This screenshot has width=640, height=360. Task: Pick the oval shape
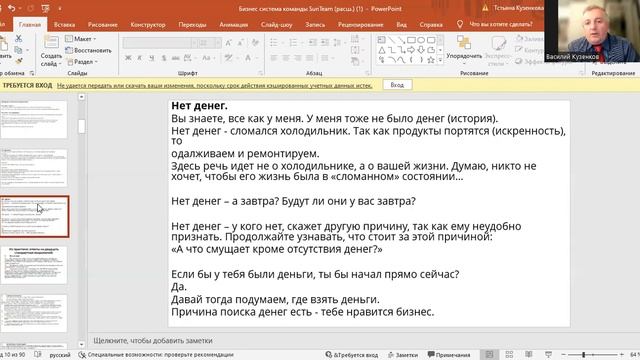pos(421,40)
